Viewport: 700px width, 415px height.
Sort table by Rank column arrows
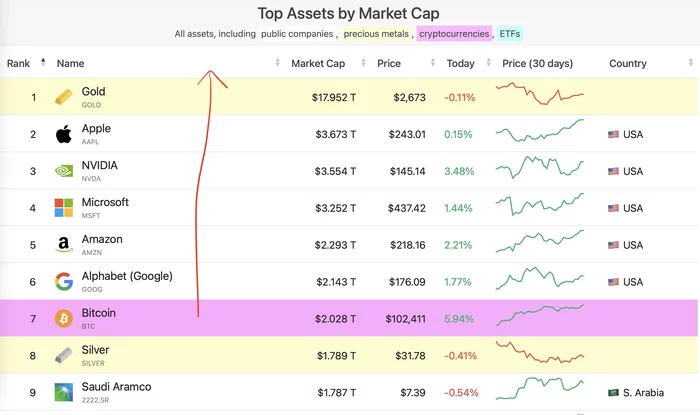click(43, 63)
